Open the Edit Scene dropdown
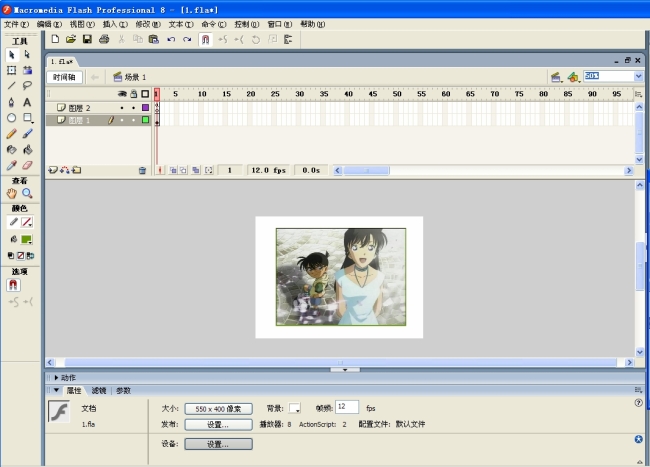 click(556, 77)
